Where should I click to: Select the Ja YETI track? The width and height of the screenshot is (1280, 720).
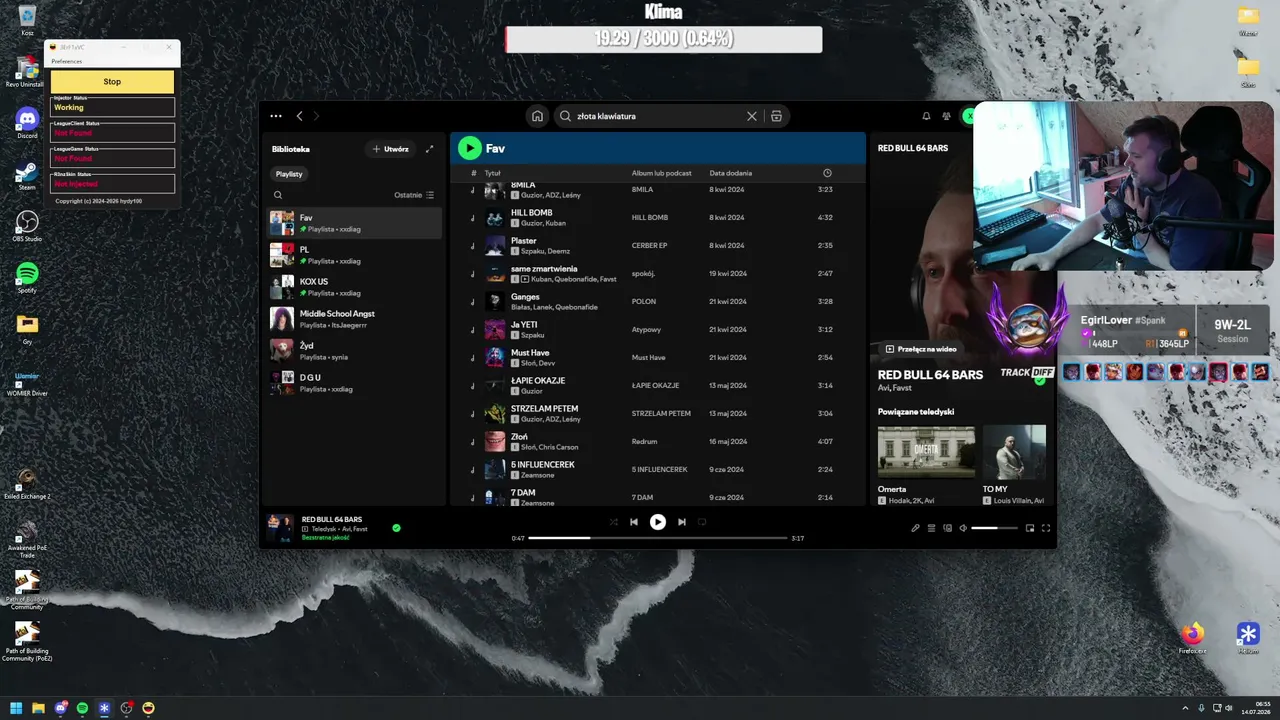coord(658,329)
